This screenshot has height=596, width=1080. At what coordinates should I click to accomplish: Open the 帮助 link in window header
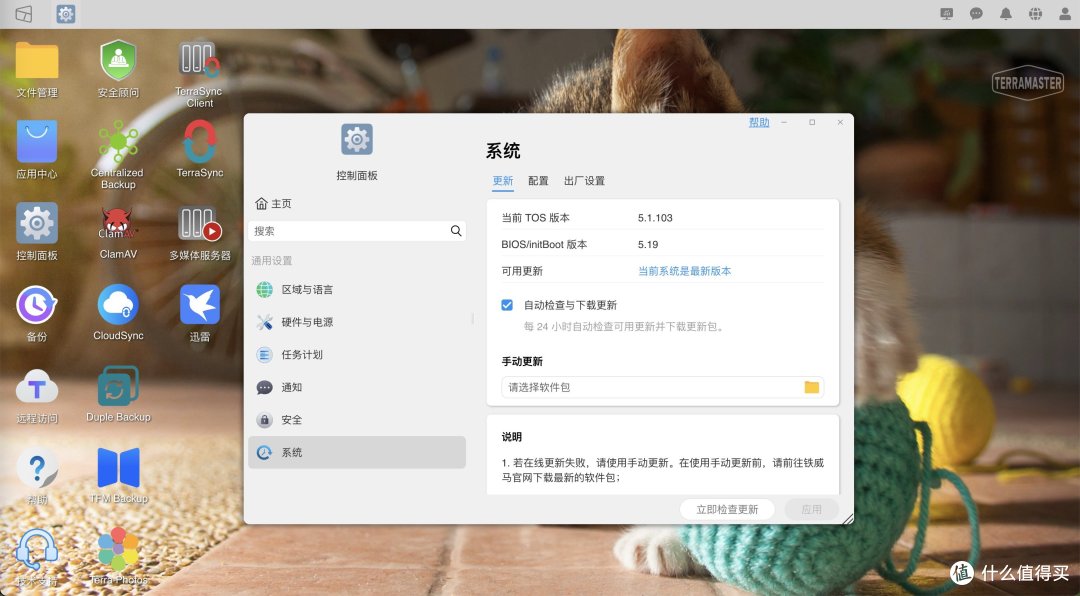coord(759,122)
